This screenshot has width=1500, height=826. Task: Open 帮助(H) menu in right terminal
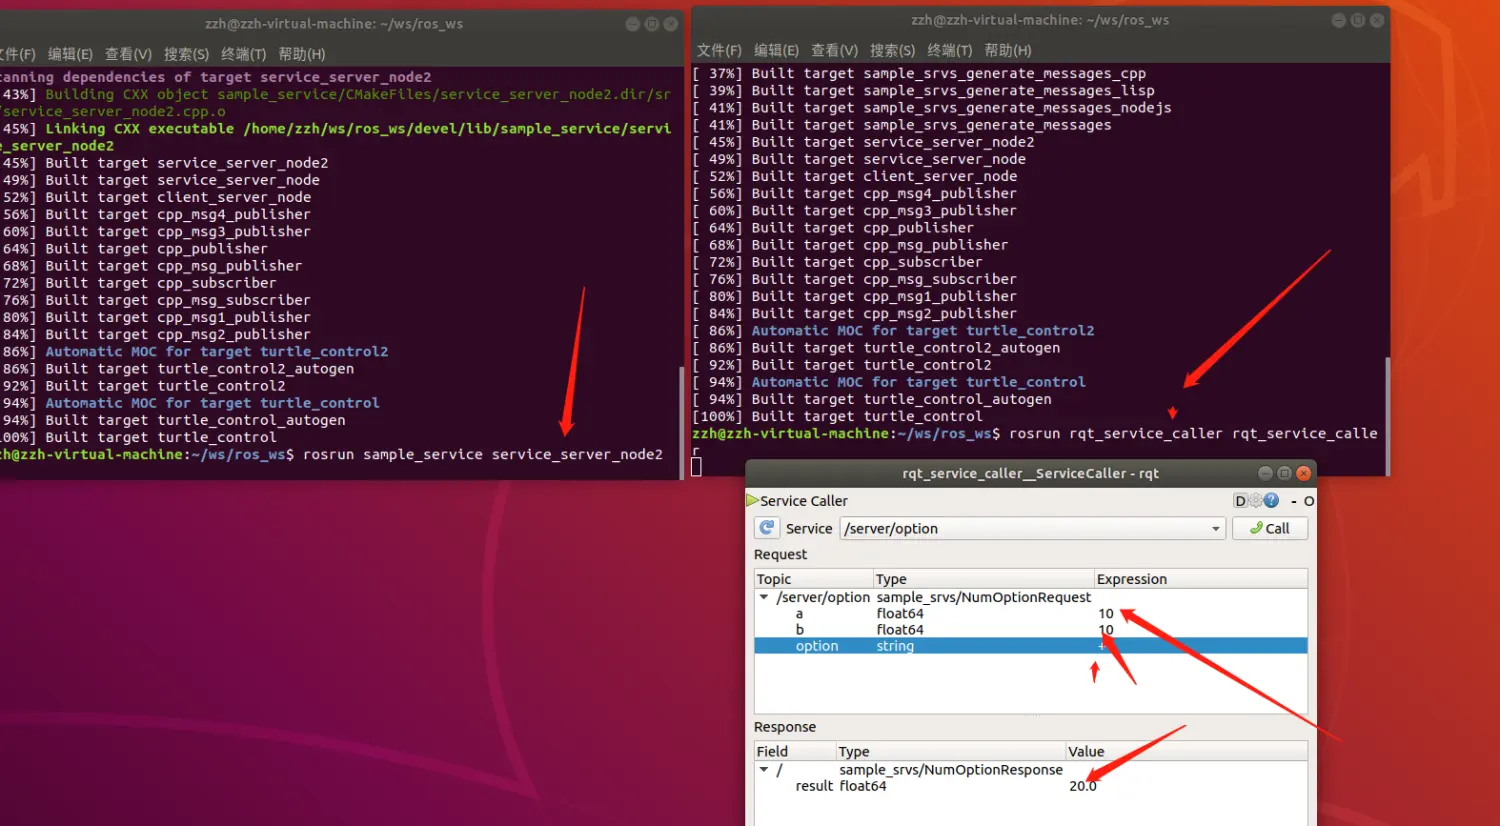coord(1007,50)
